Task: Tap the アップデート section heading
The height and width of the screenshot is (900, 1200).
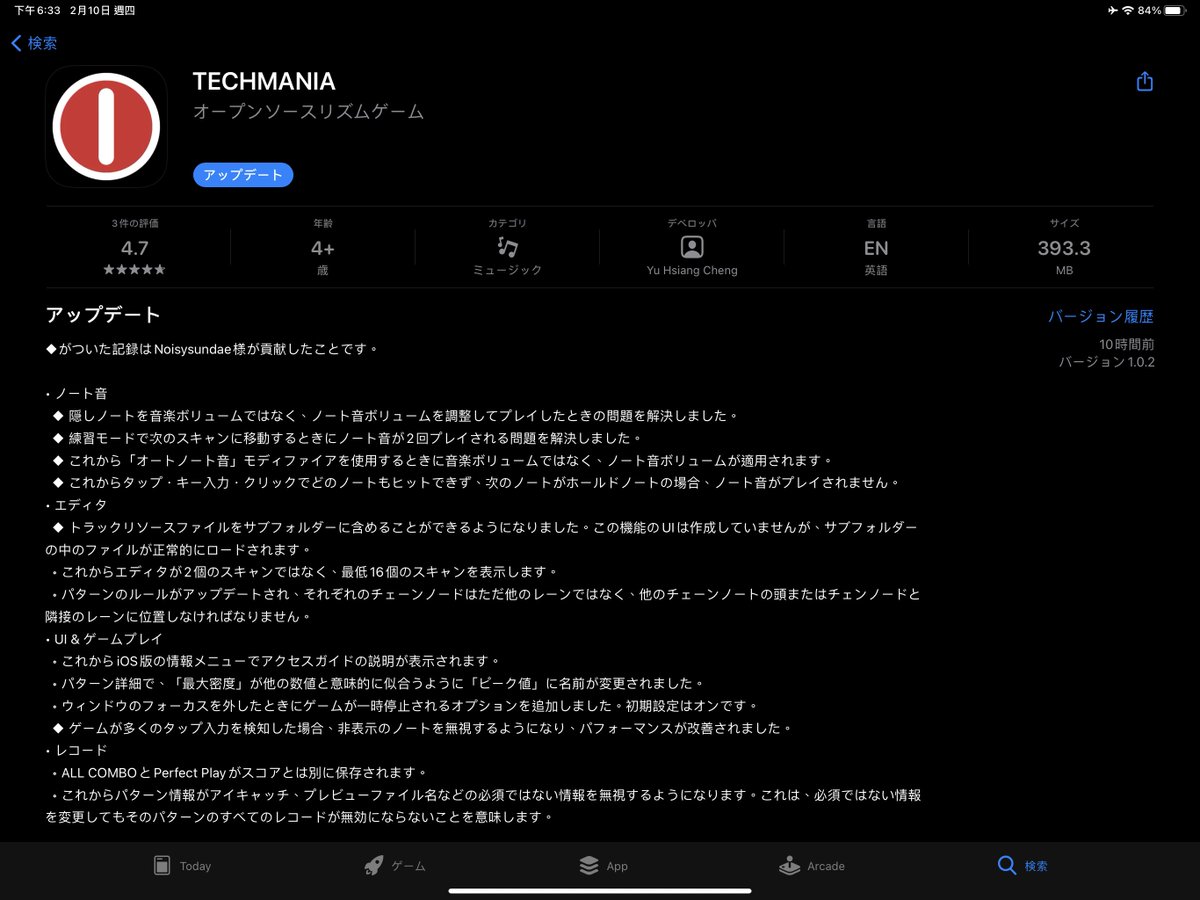Action: tap(103, 315)
